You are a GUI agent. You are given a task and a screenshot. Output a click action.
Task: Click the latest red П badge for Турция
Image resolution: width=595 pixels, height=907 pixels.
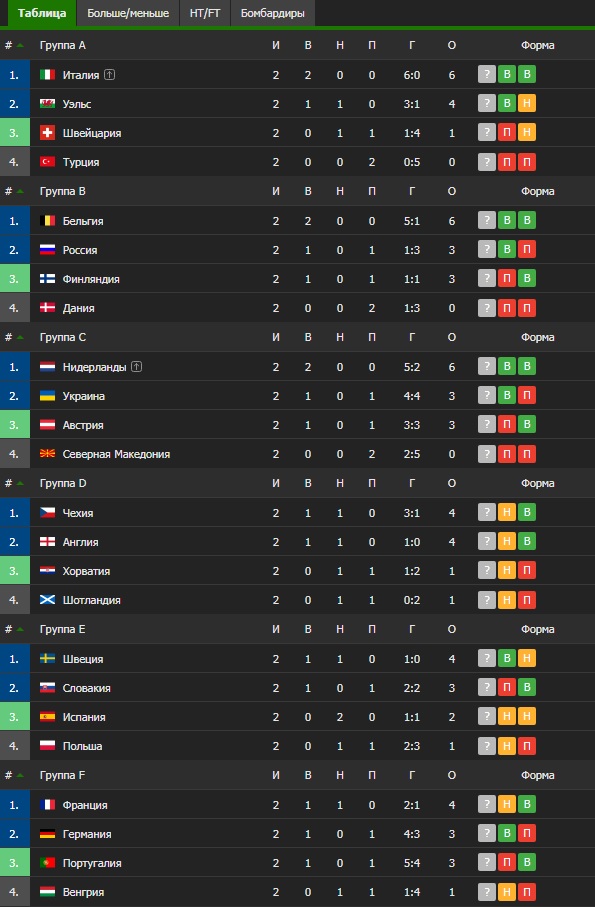coord(527,162)
